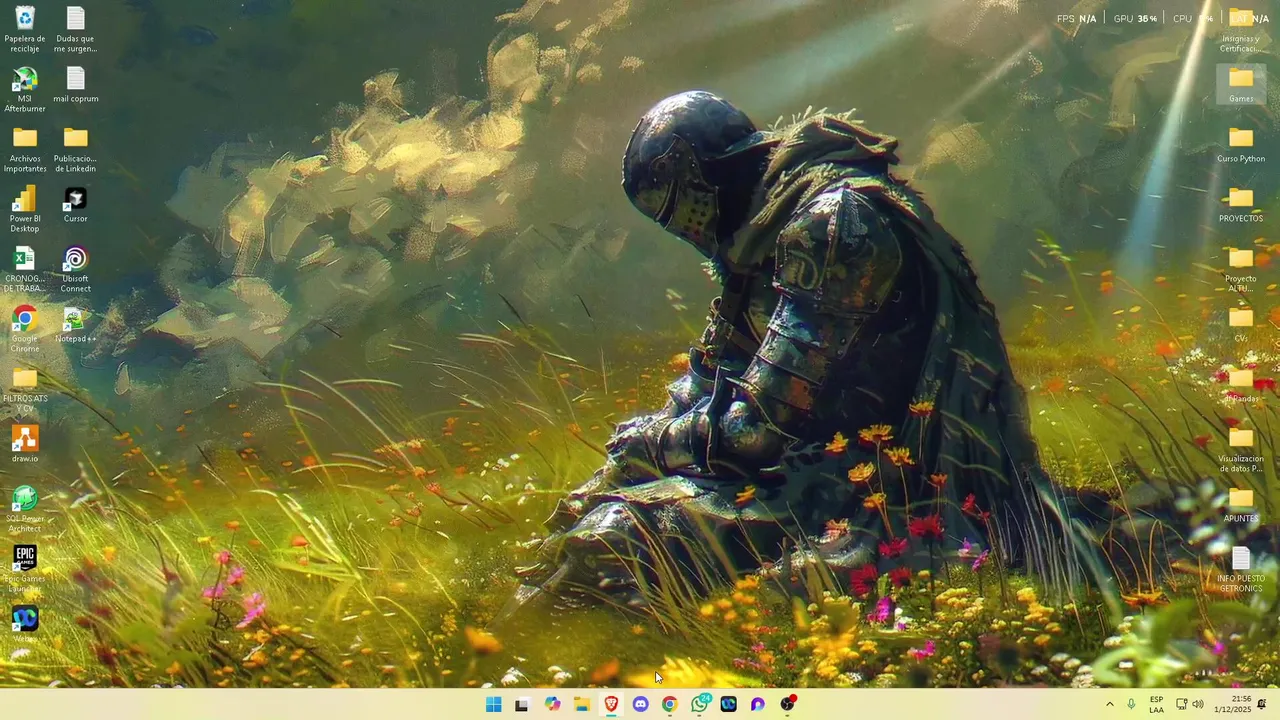This screenshot has width=1280, height=720.
Task: Open the INFO PUESTO GETRONICS file
Action: pos(1241,570)
